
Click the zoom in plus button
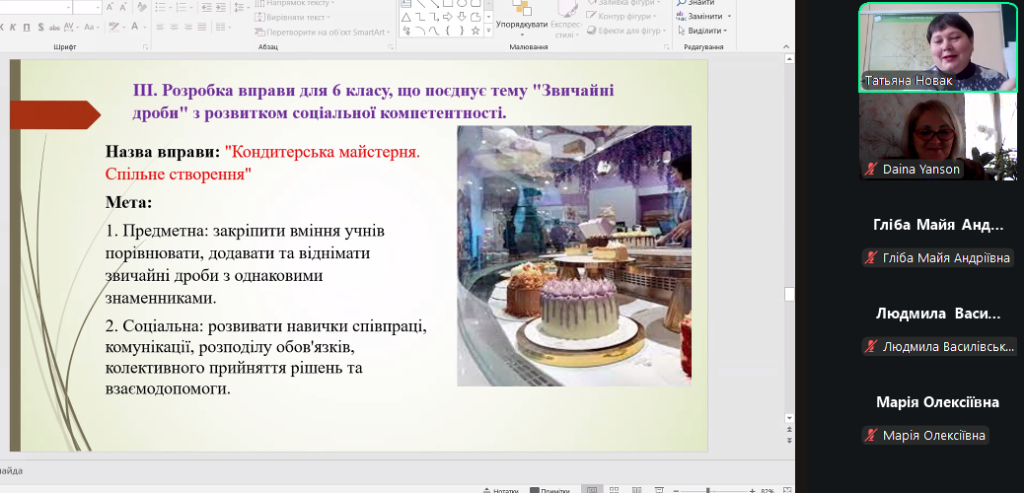click(x=752, y=490)
